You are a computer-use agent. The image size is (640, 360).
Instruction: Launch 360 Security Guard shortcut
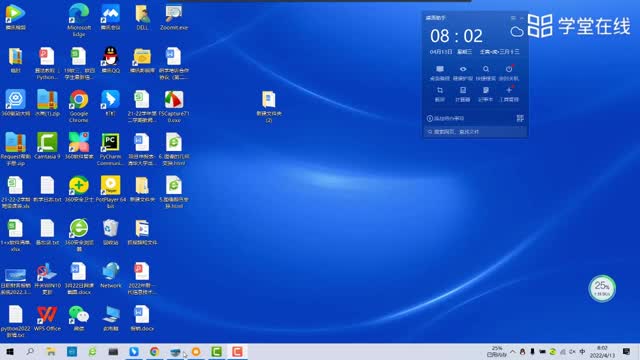click(79, 189)
